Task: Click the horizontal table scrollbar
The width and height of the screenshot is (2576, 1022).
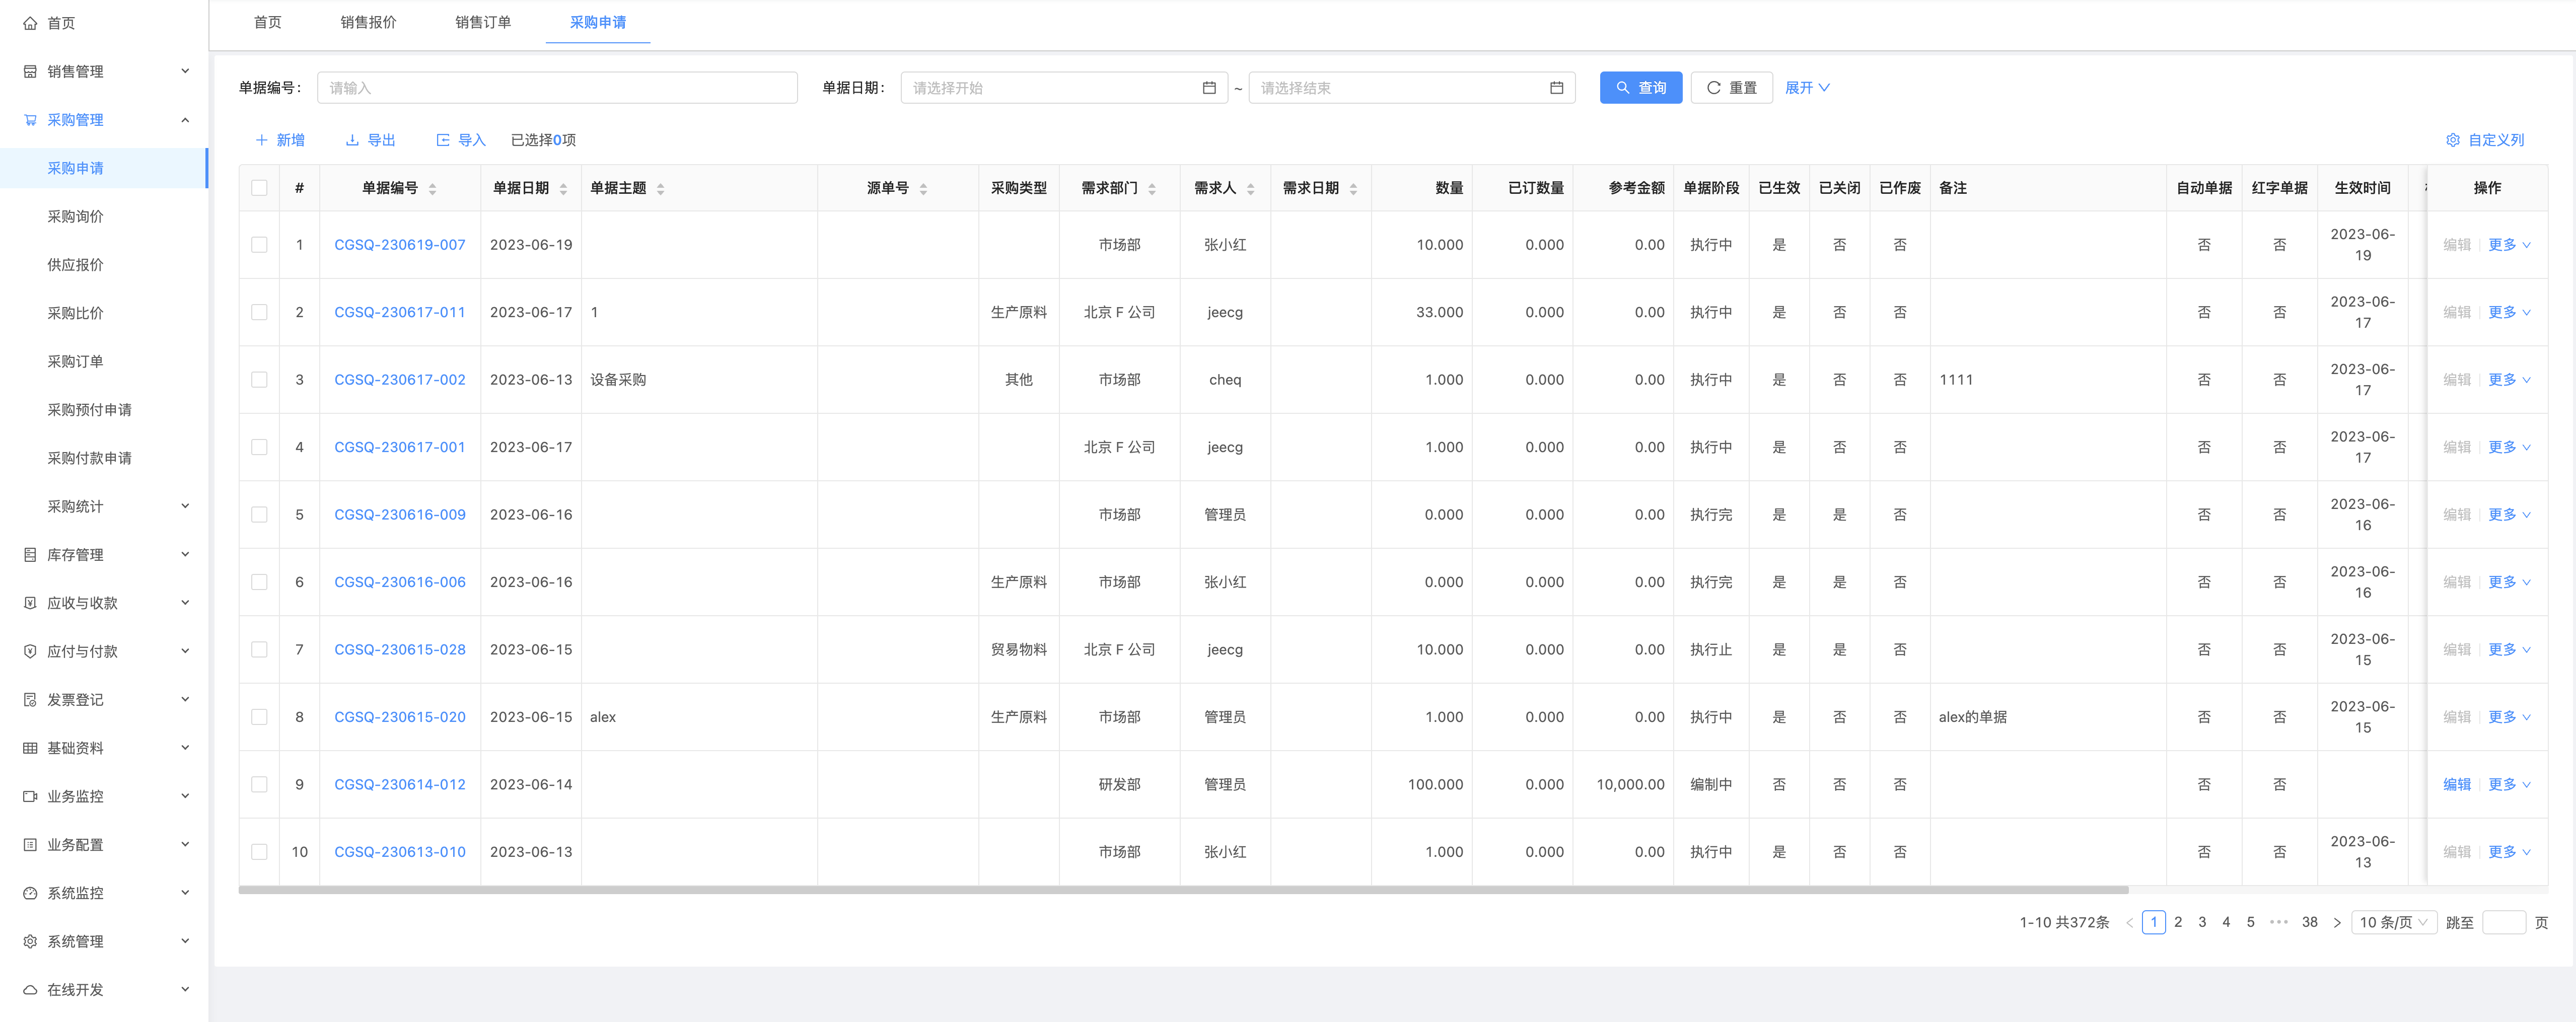Action: pyautogui.click(x=1183, y=889)
